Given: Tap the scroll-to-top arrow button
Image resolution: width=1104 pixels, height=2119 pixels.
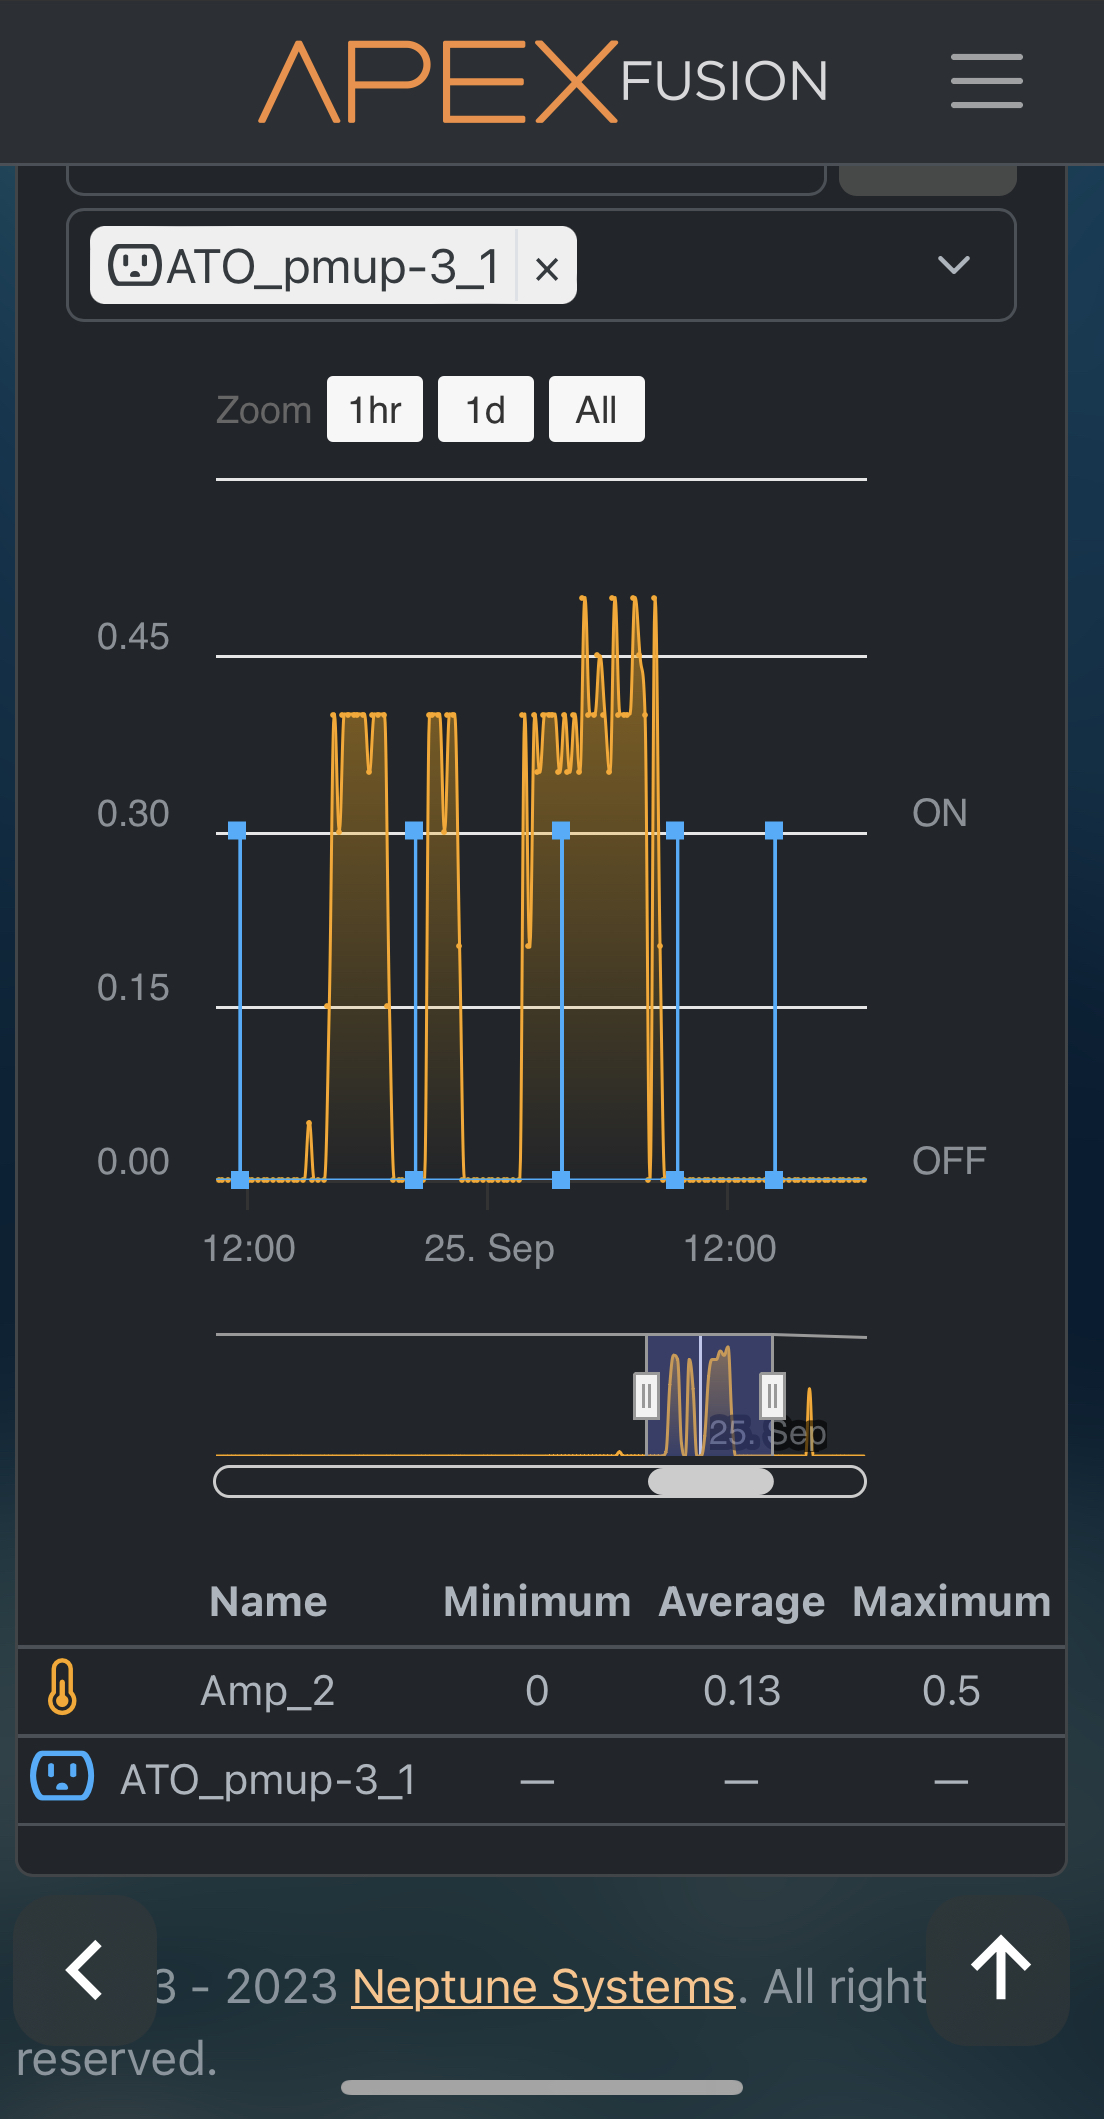Looking at the screenshot, I should tap(999, 1969).
